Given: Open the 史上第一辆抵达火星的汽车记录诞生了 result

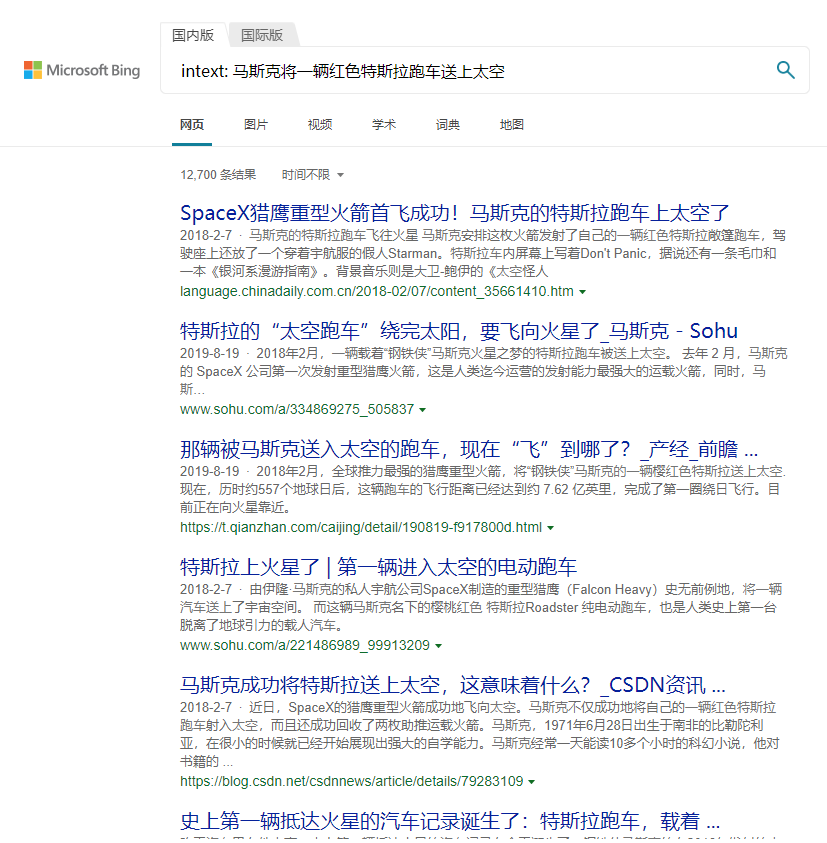Looking at the screenshot, I should [450, 821].
